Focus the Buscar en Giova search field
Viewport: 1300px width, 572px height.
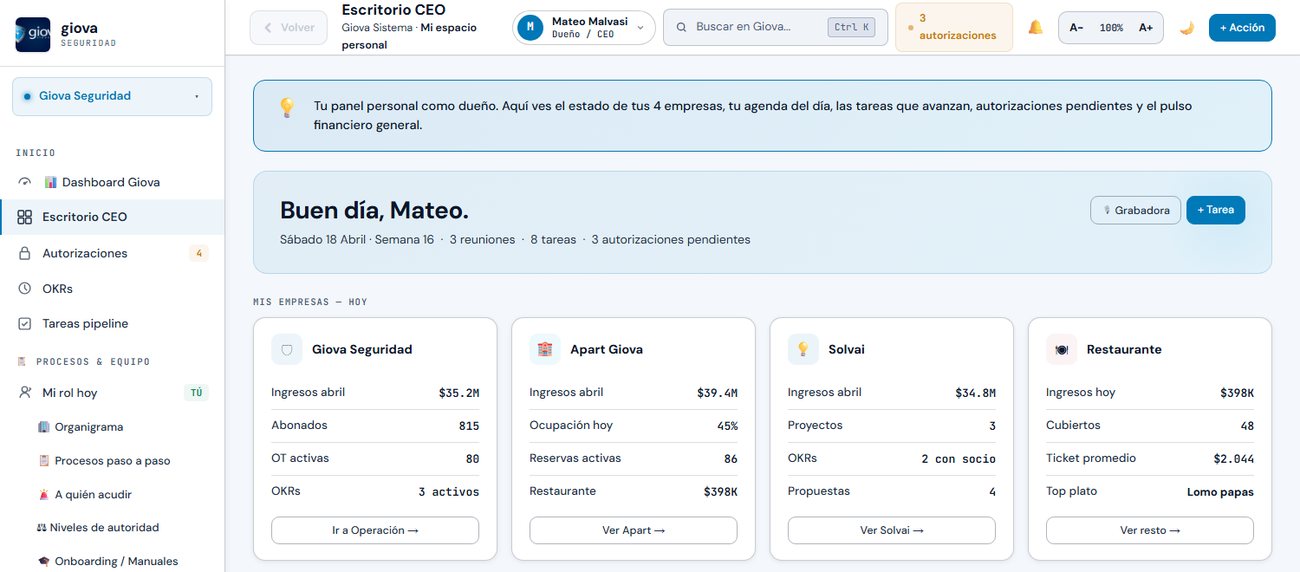tap(775, 27)
